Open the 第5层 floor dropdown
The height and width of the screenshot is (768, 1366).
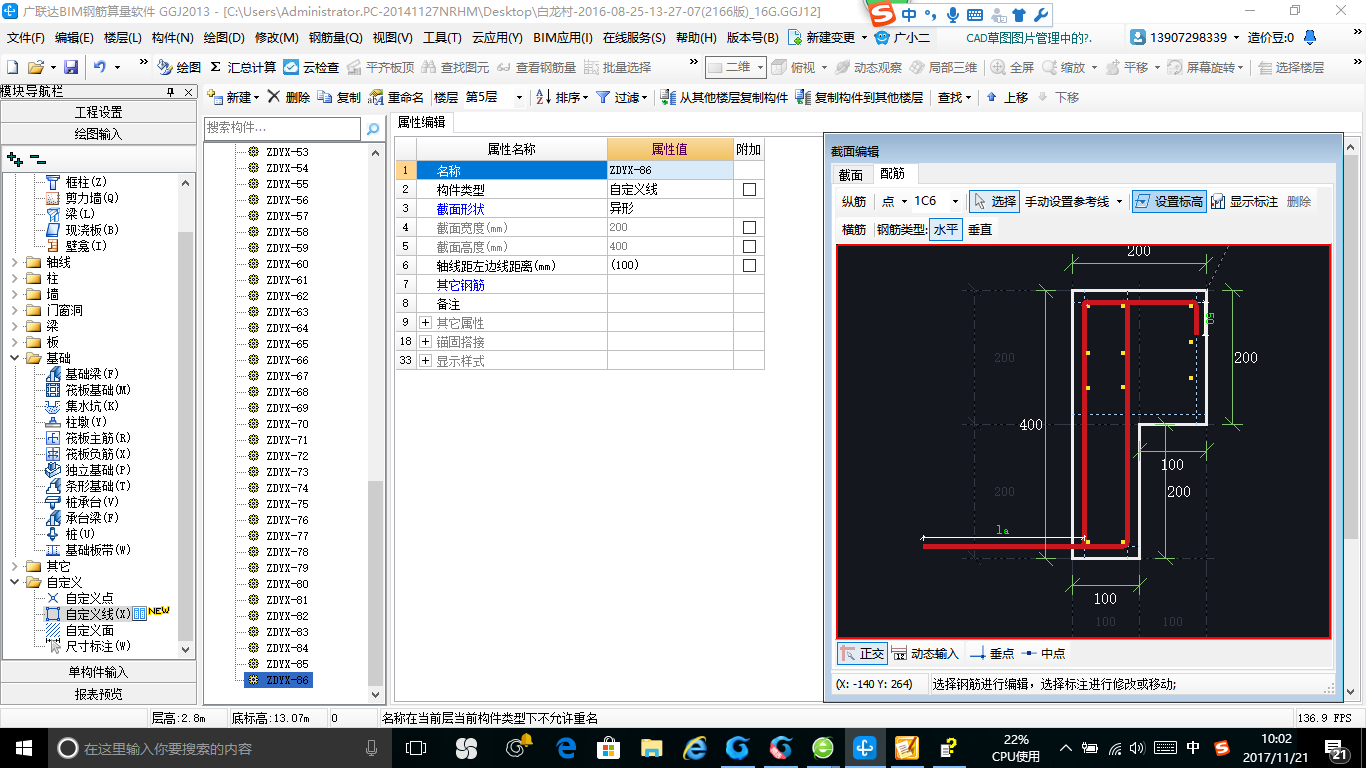pos(519,97)
